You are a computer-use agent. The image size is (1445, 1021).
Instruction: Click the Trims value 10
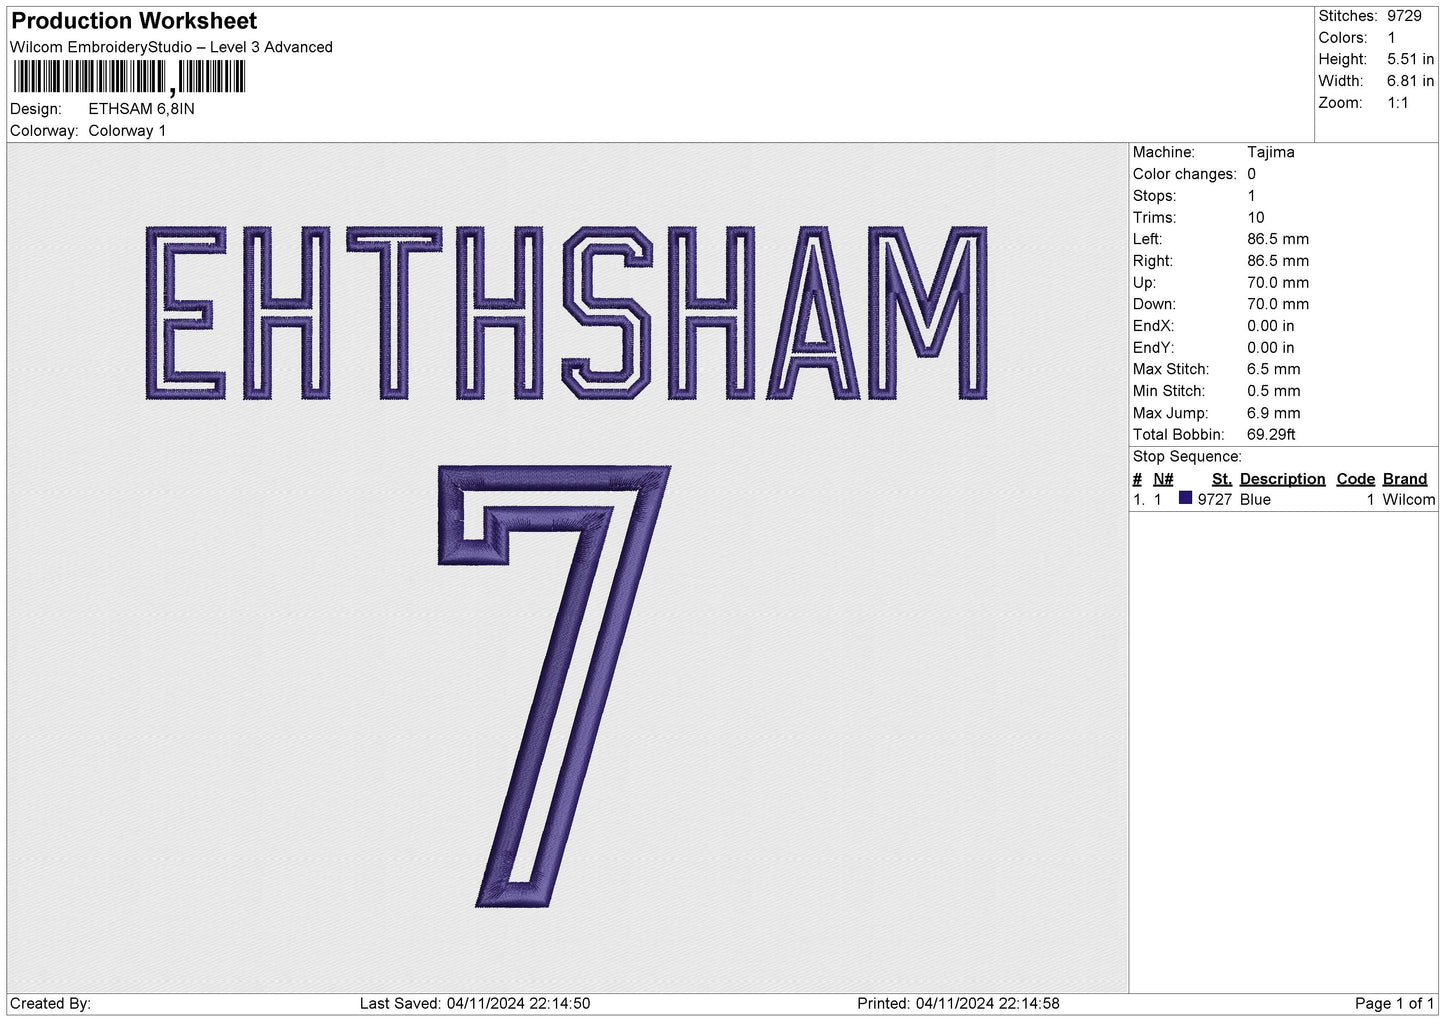click(1256, 218)
